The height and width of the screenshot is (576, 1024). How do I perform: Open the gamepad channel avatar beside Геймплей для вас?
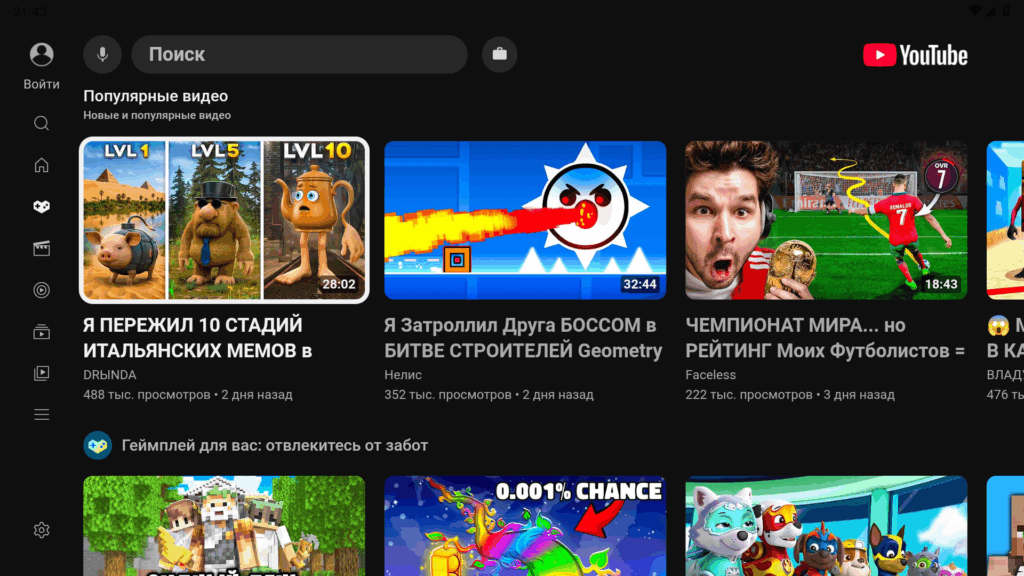97,445
